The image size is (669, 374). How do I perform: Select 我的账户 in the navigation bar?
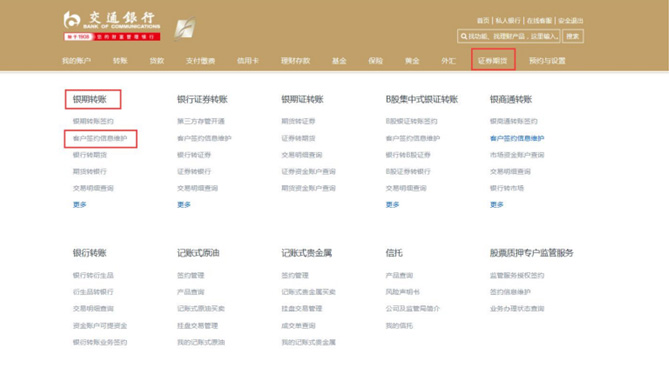76,61
